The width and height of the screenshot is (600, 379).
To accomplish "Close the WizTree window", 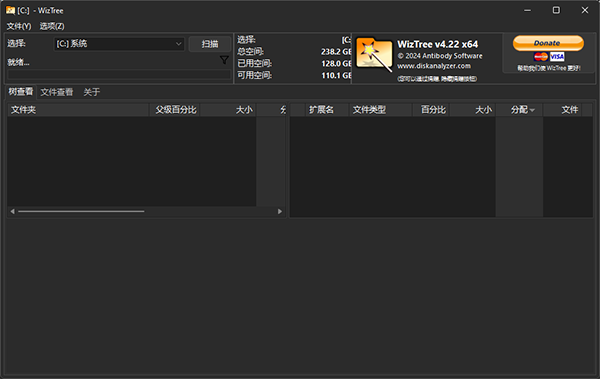I will (x=585, y=10).
